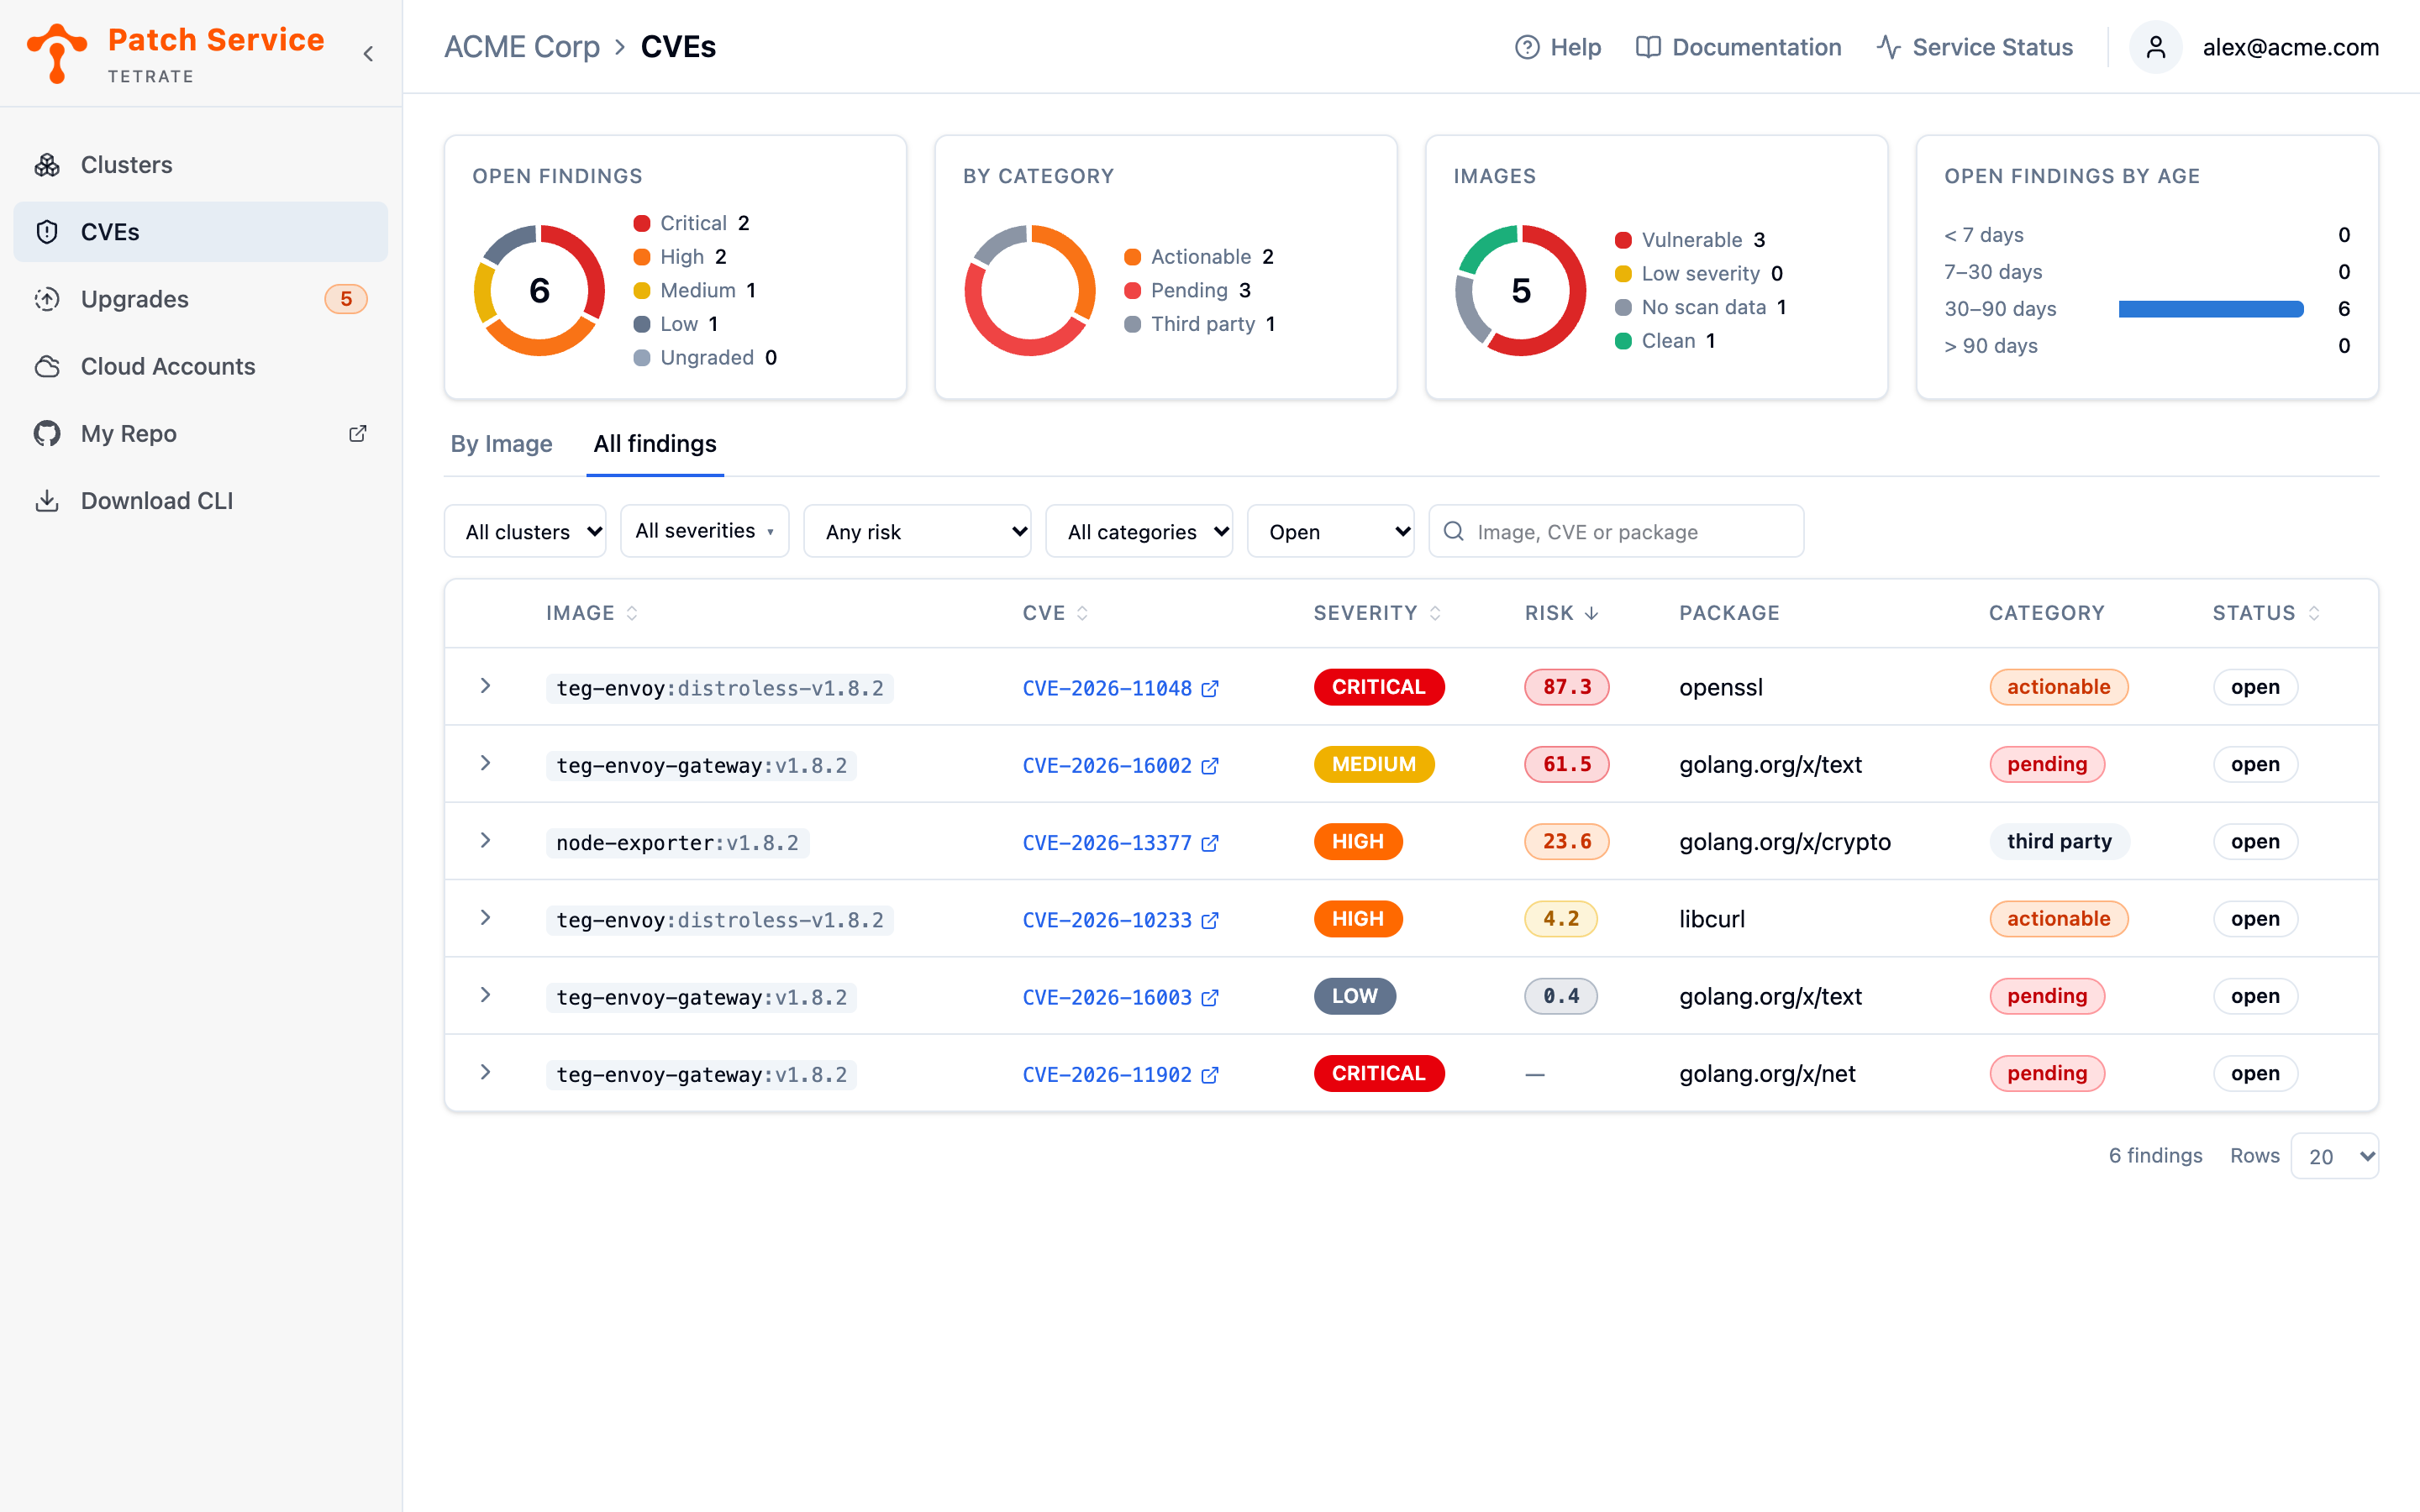The height and width of the screenshot is (1512, 2420).
Task: Open external link icon for CVE-2026-11902
Action: (1210, 1075)
